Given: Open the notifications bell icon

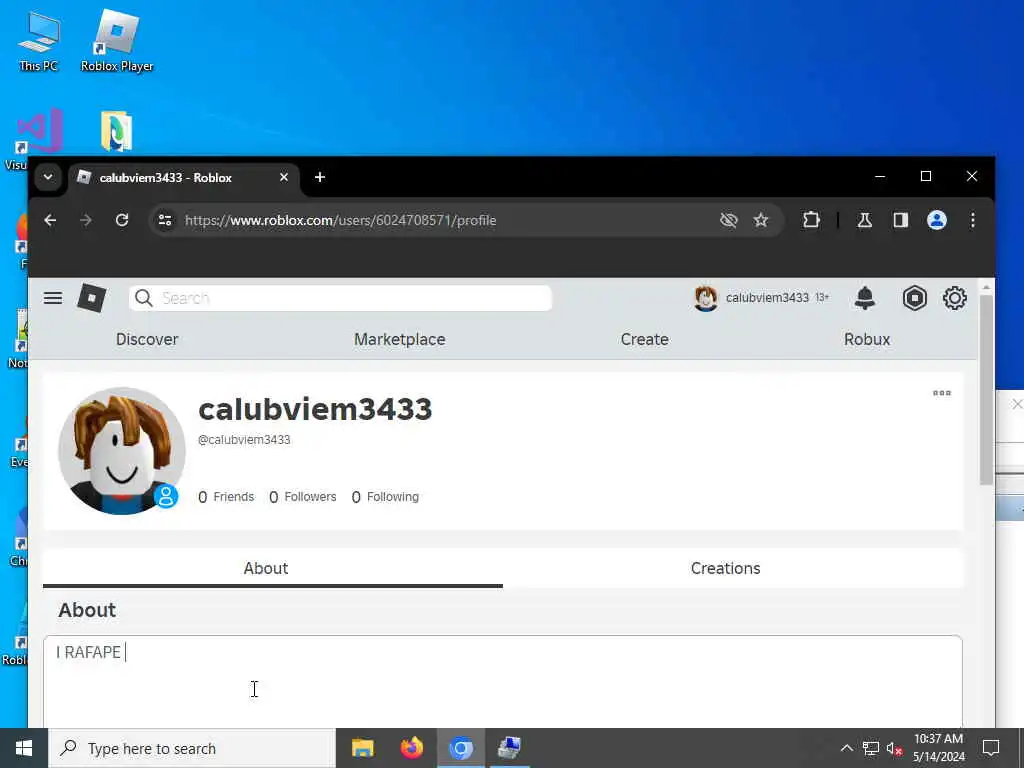Looking at the screenshot, I should pyautogui.click(x=865, y=298).
